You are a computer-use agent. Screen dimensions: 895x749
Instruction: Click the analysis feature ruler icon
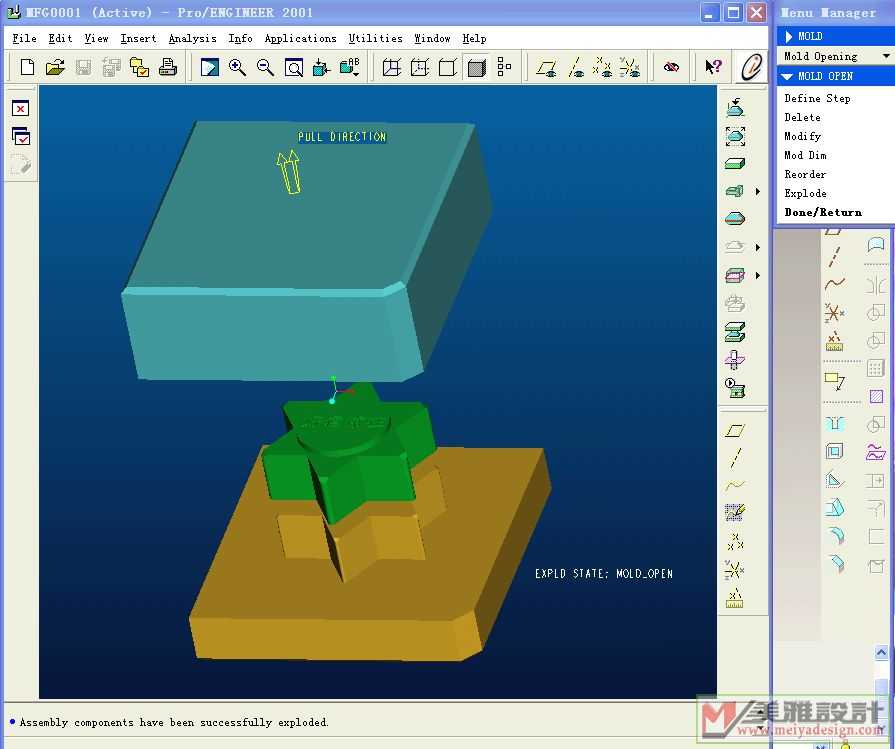tap(735, 598)
